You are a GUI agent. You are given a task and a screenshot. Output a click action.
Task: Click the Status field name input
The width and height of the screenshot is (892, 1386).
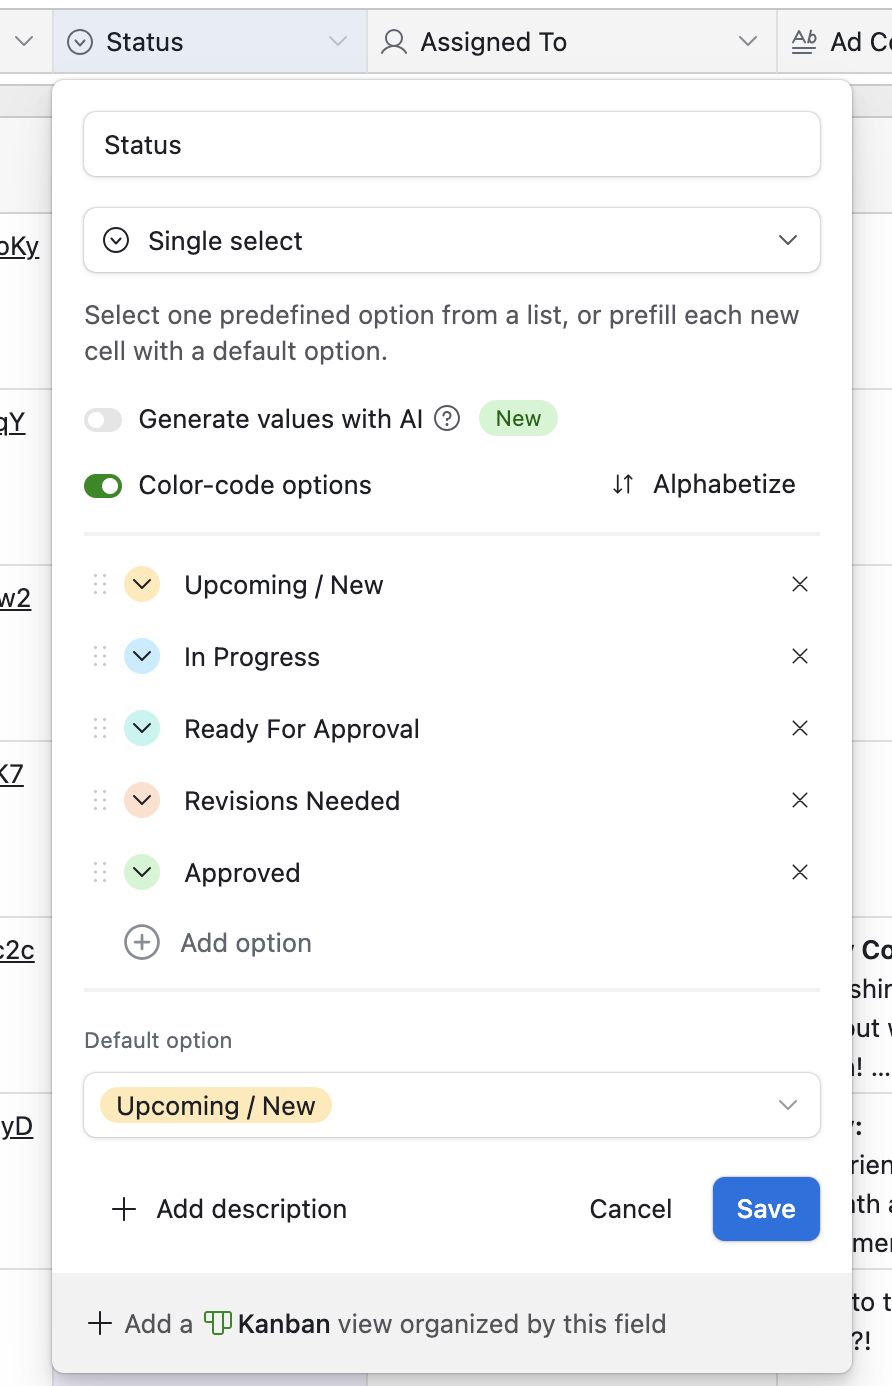pos(452,145)
